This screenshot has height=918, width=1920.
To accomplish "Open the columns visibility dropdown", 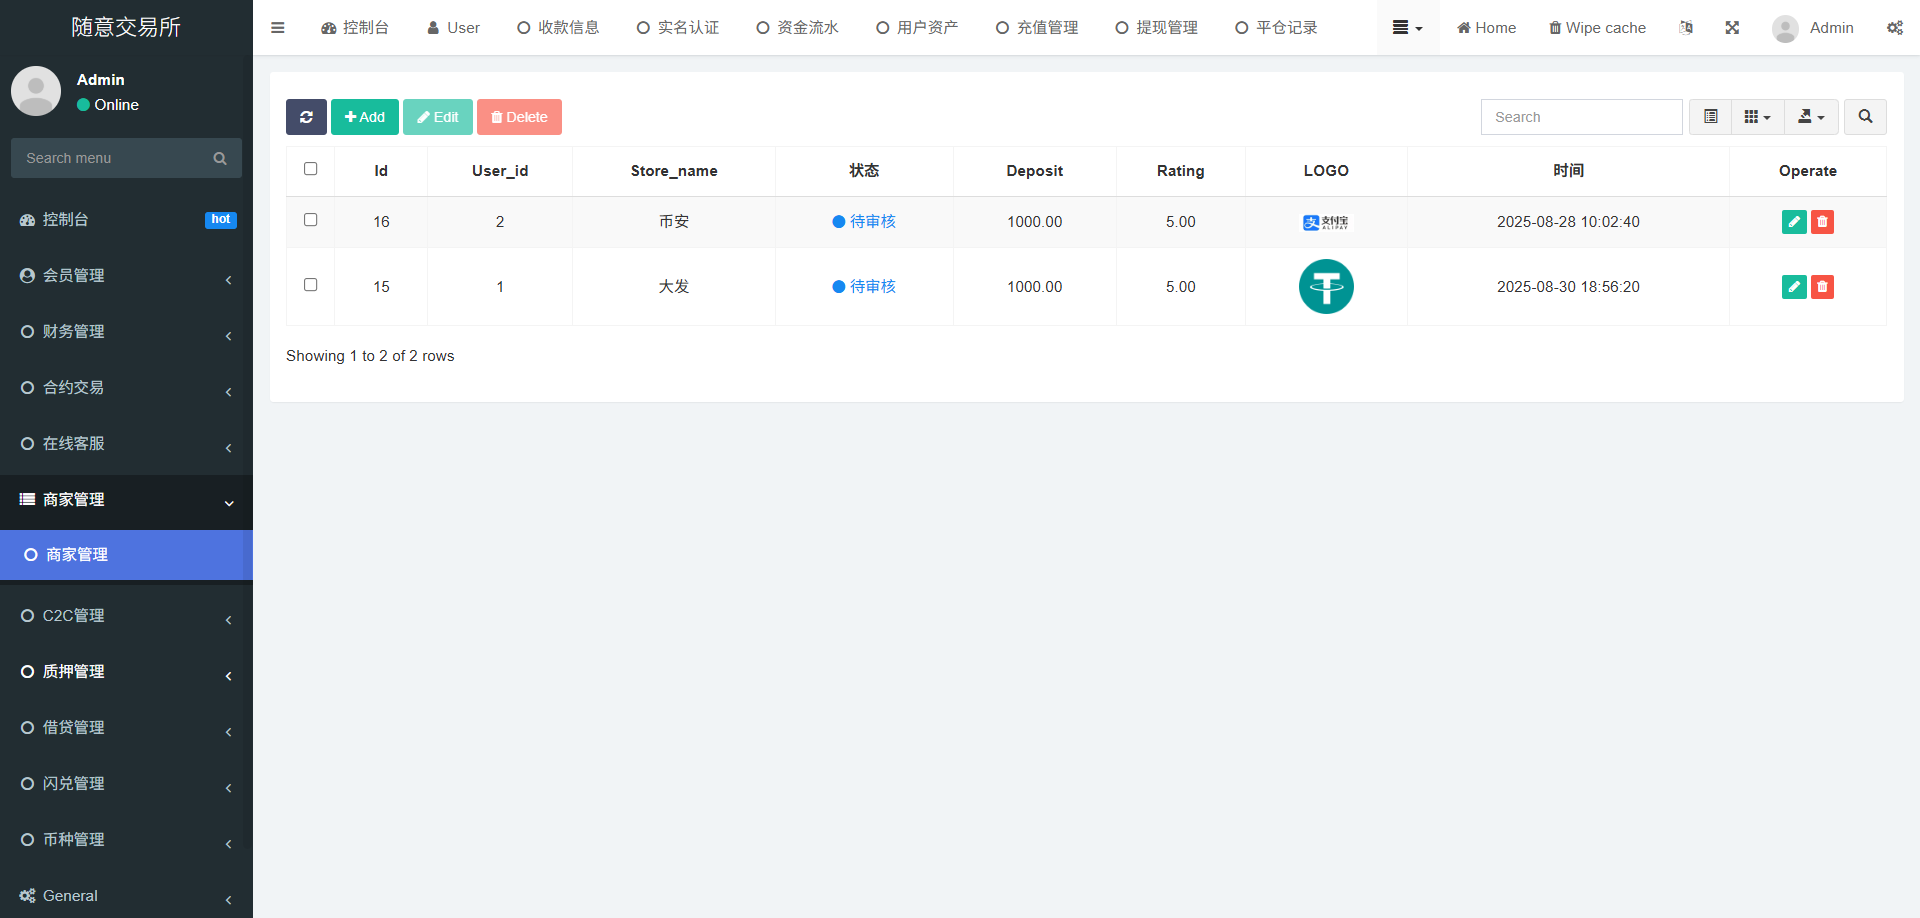I will coord(1757,117).
